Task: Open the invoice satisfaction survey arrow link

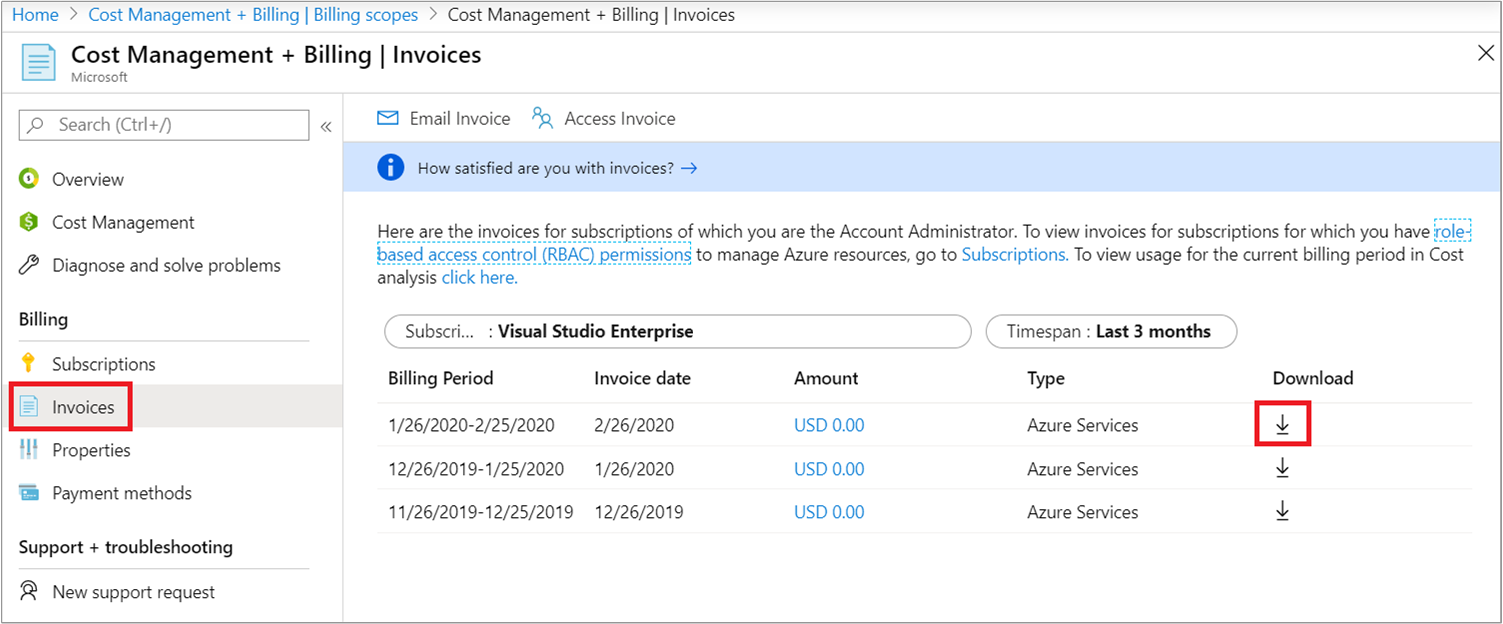Action: click(x=688, y=168)
